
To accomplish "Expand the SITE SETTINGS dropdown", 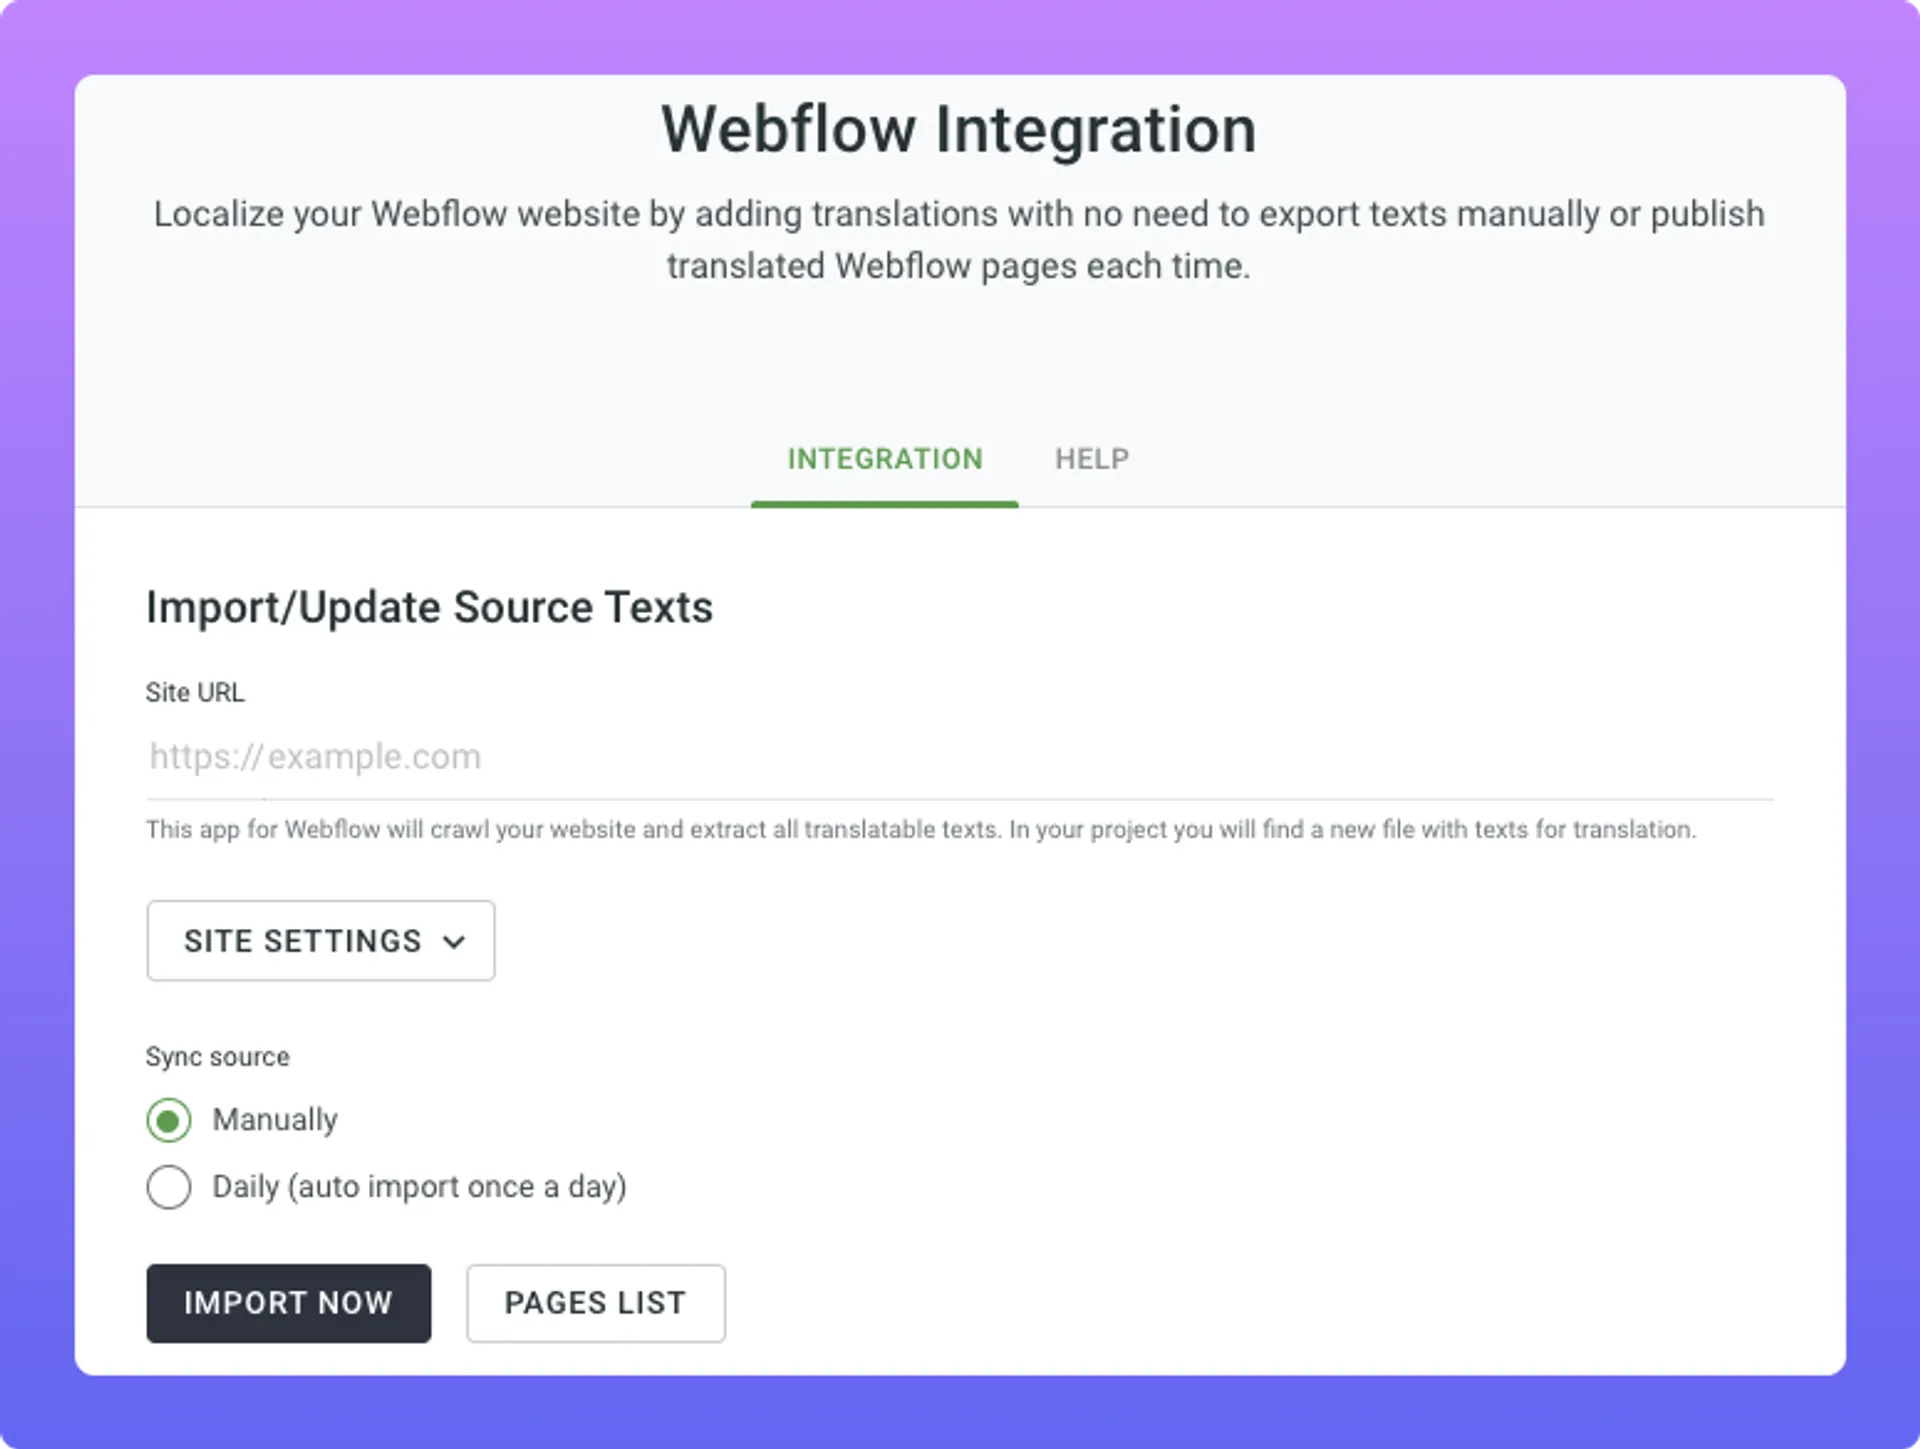I will [319, 941].
